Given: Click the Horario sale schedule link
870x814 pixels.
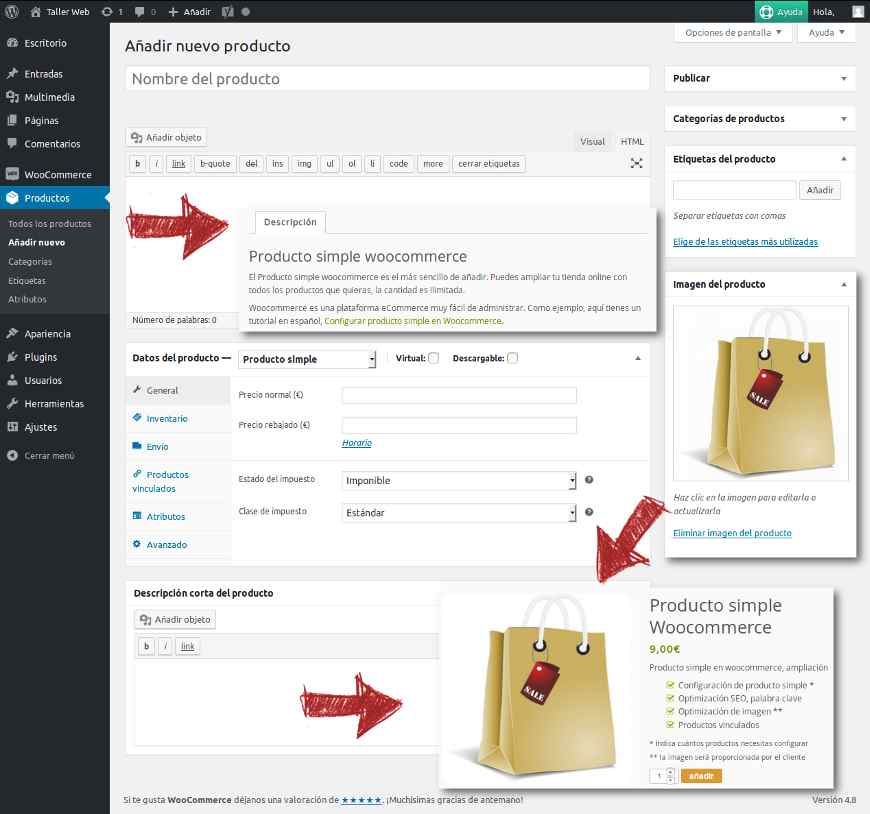Looking at the screenshot, I should (x=357, y=443).
